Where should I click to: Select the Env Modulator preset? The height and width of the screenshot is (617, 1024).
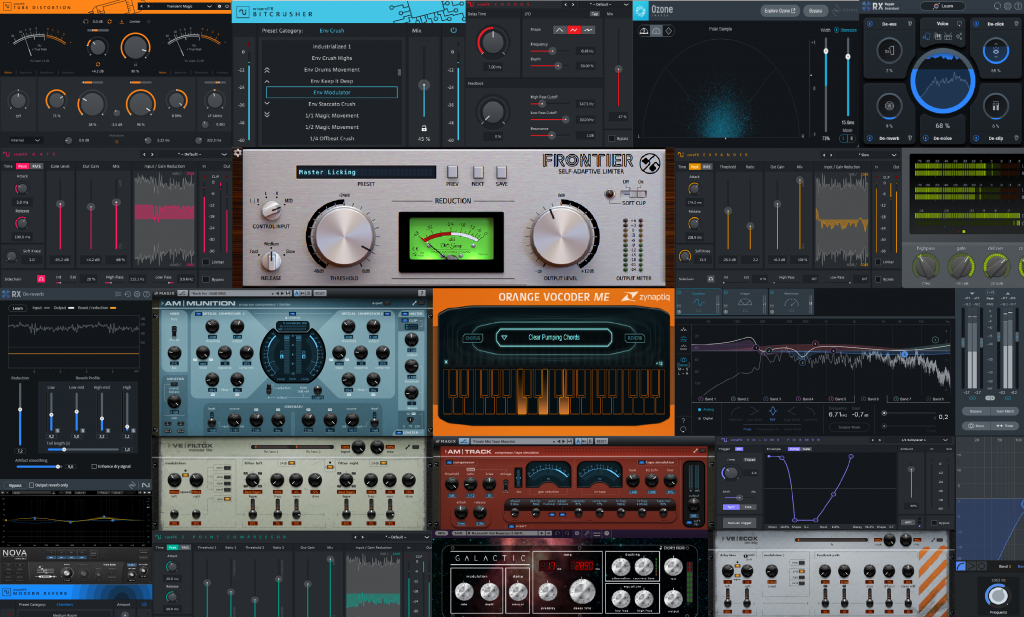click(331, 92)
